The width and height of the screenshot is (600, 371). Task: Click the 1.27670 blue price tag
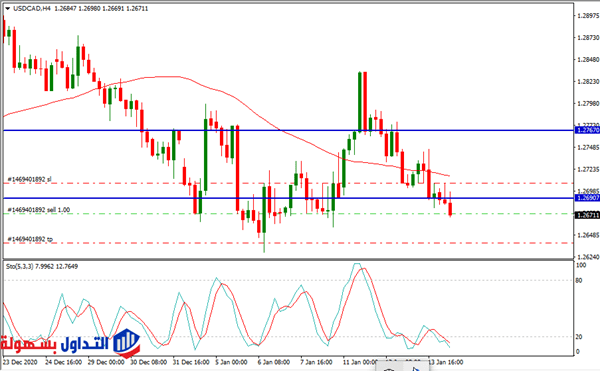pyautogui.click(x=587, y=130)
